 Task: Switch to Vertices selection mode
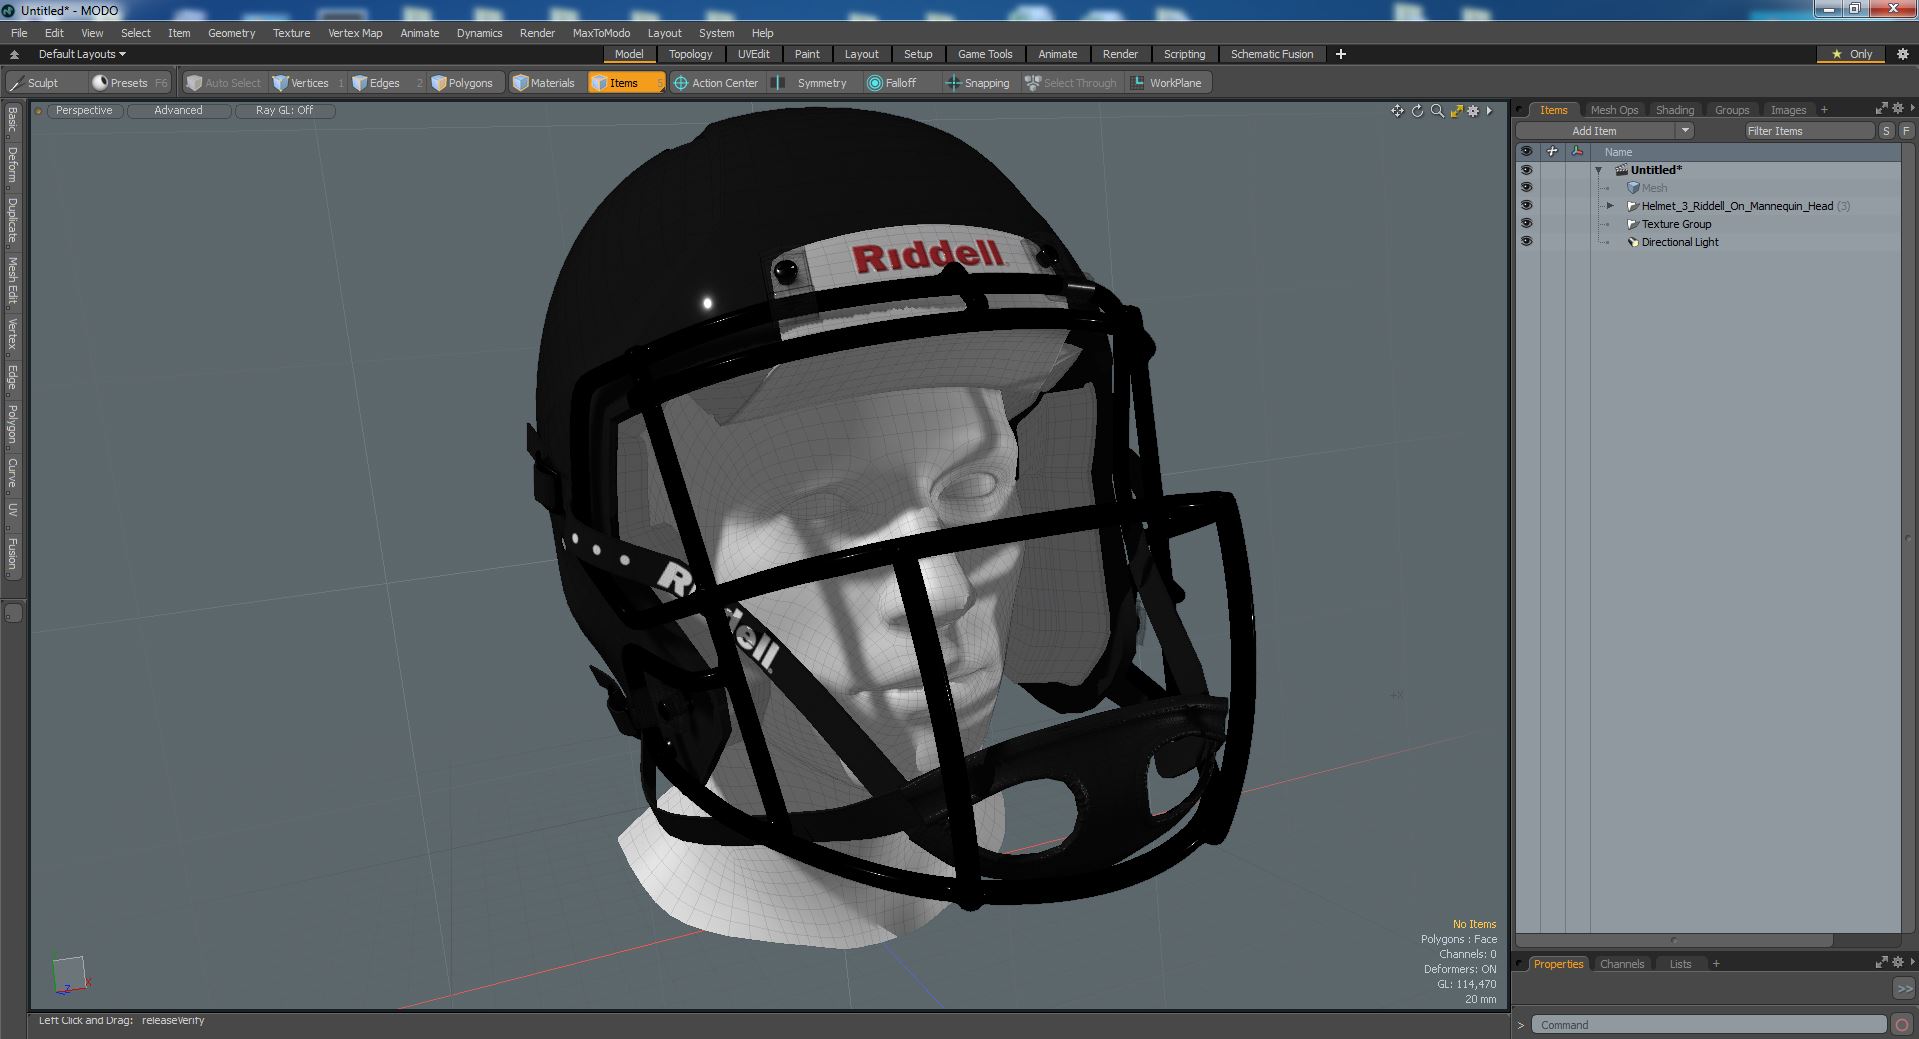308,83
